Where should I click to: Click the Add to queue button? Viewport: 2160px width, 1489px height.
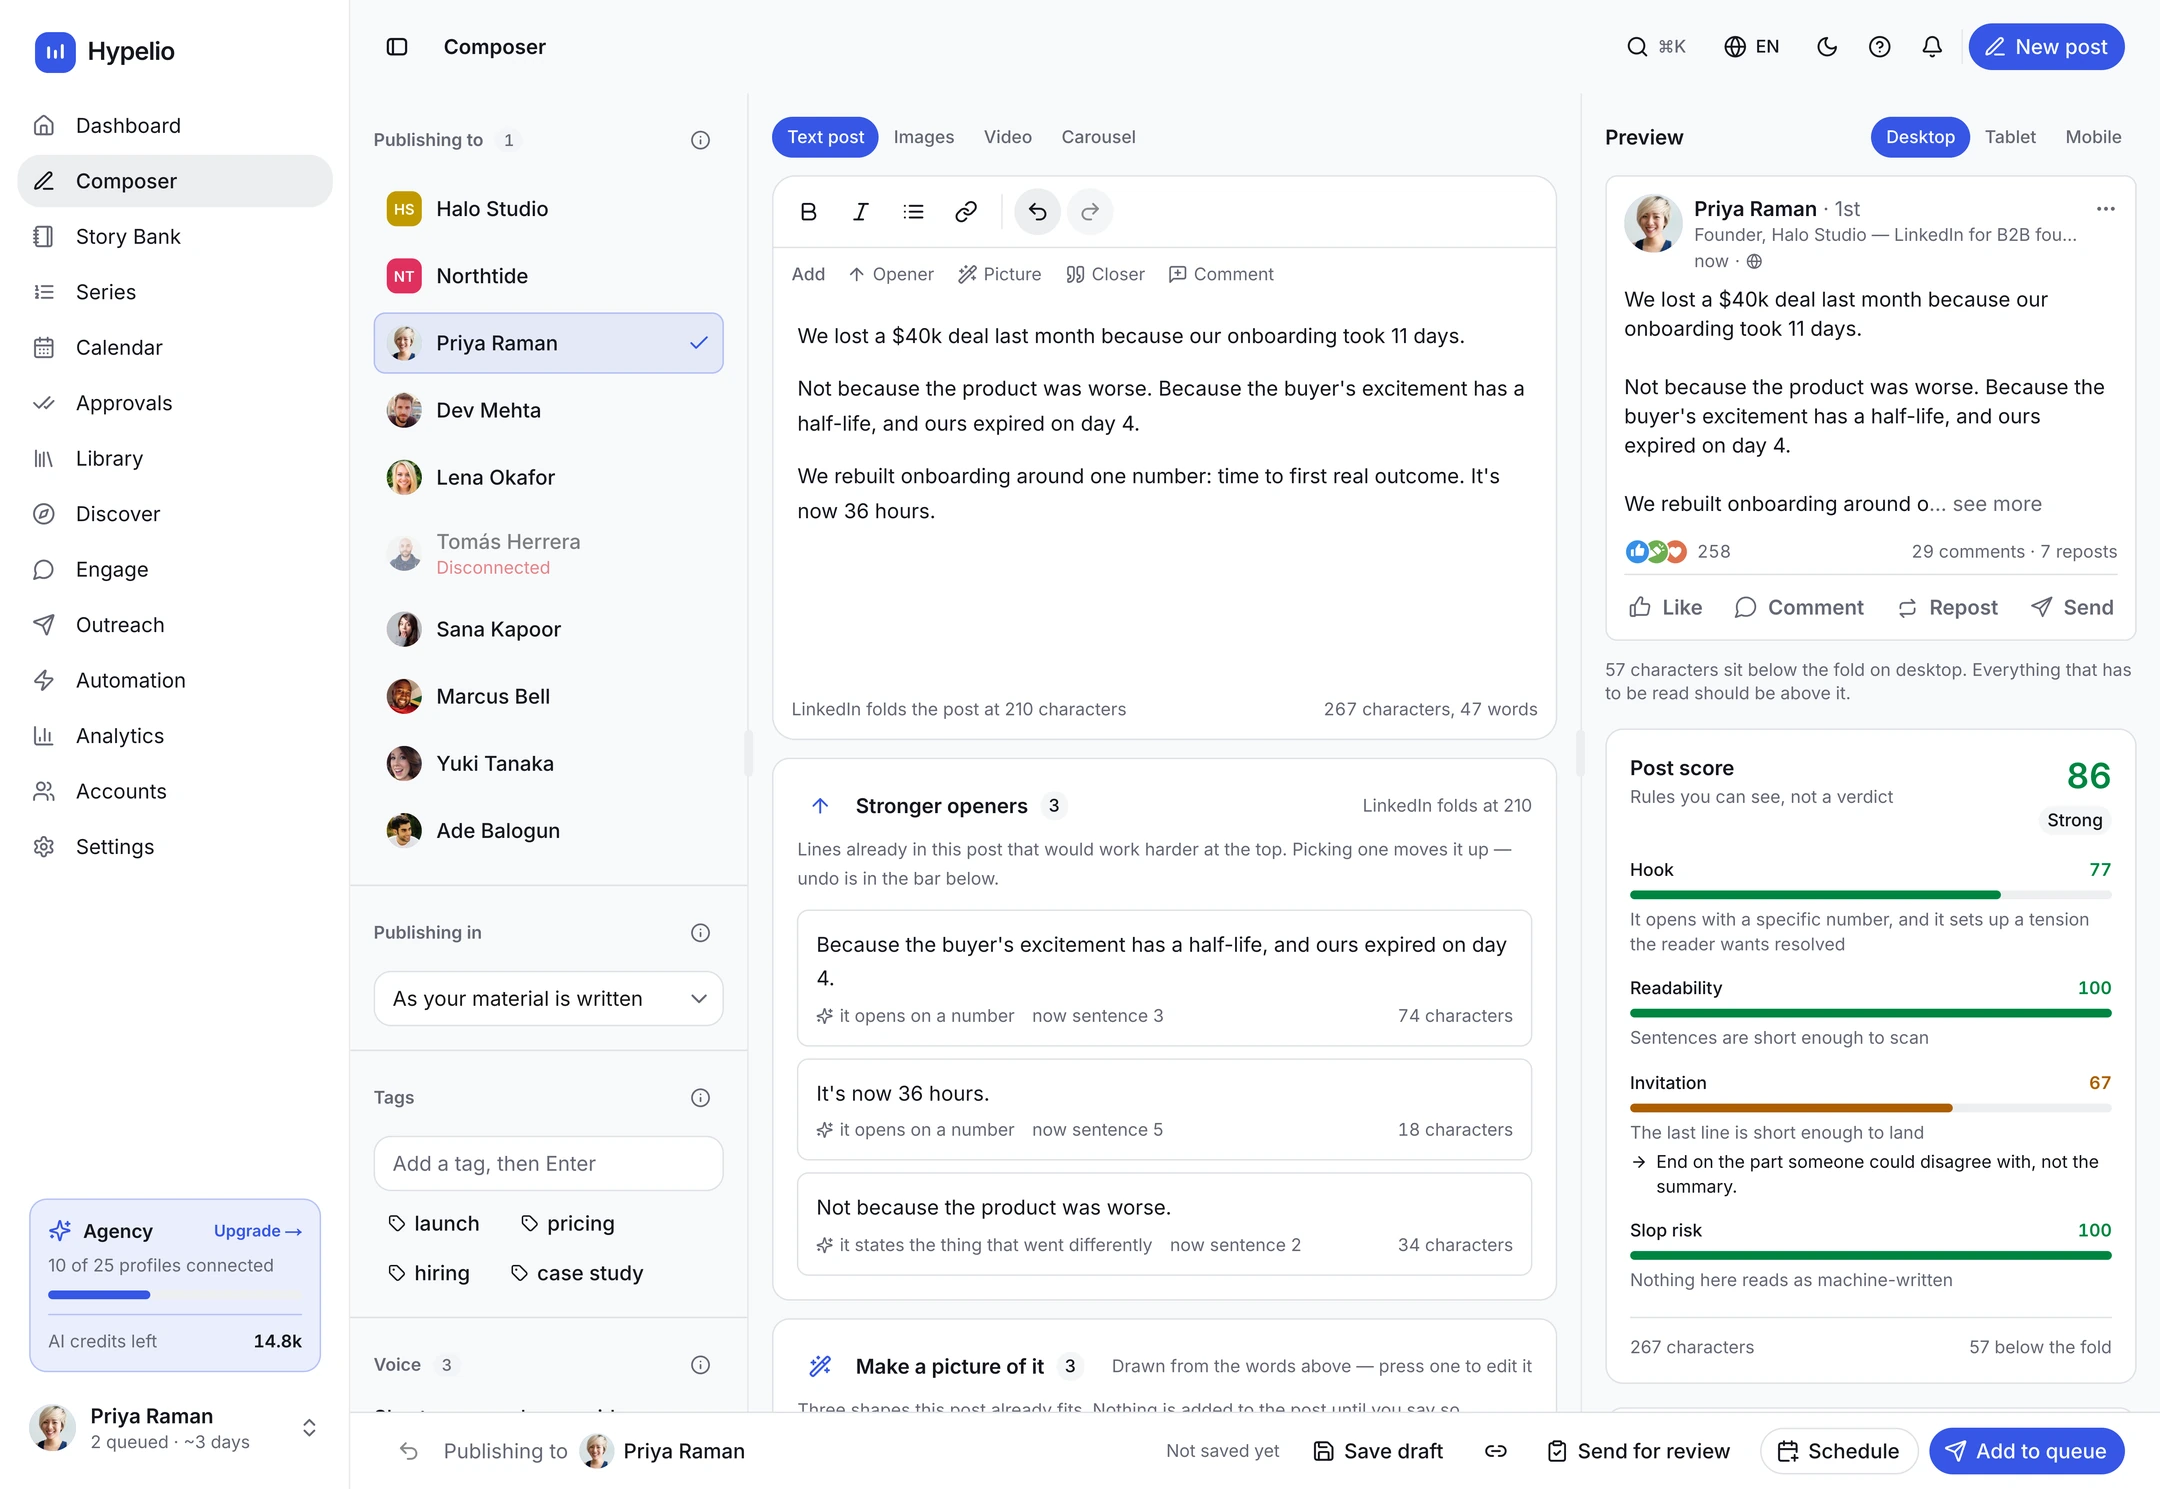tap(2027, 1451)
